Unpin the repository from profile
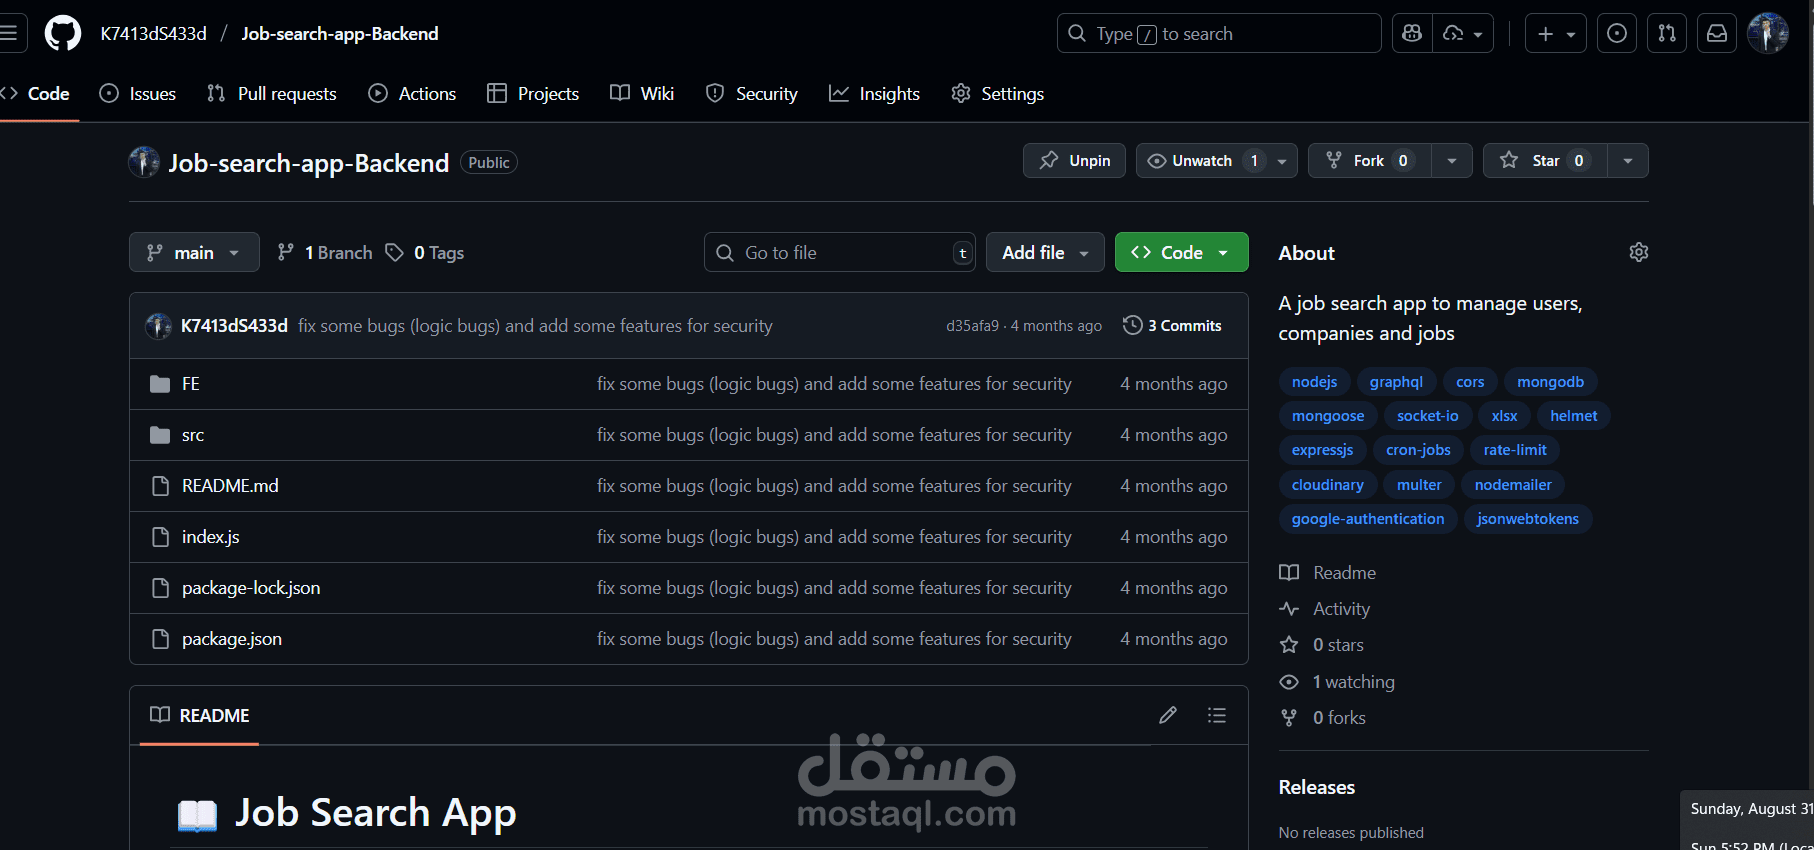The image size is (1814, 850). pyautogui.click(x=1074, y=161)
